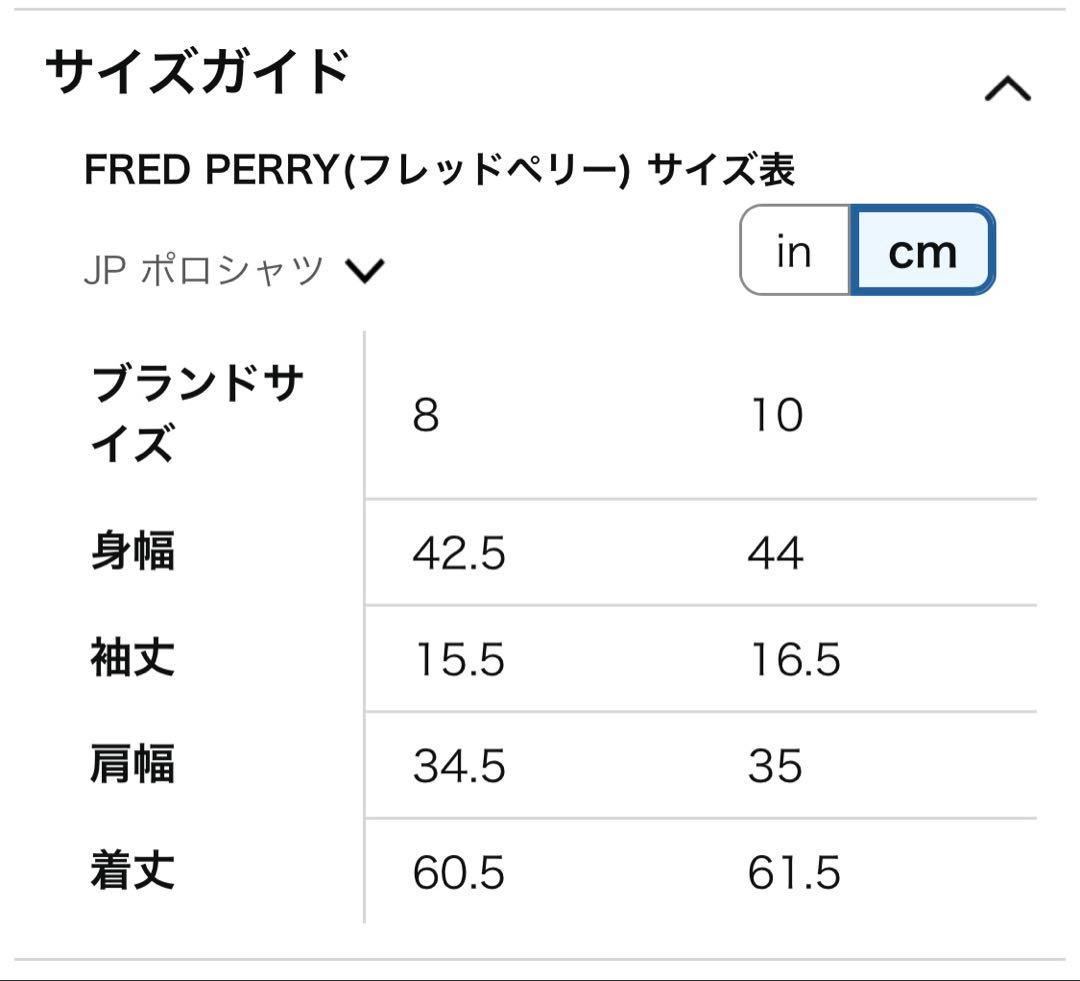Select the 肩幅 row label
The height and width of the screenshot is (981, 1080).
coord(133,765)
